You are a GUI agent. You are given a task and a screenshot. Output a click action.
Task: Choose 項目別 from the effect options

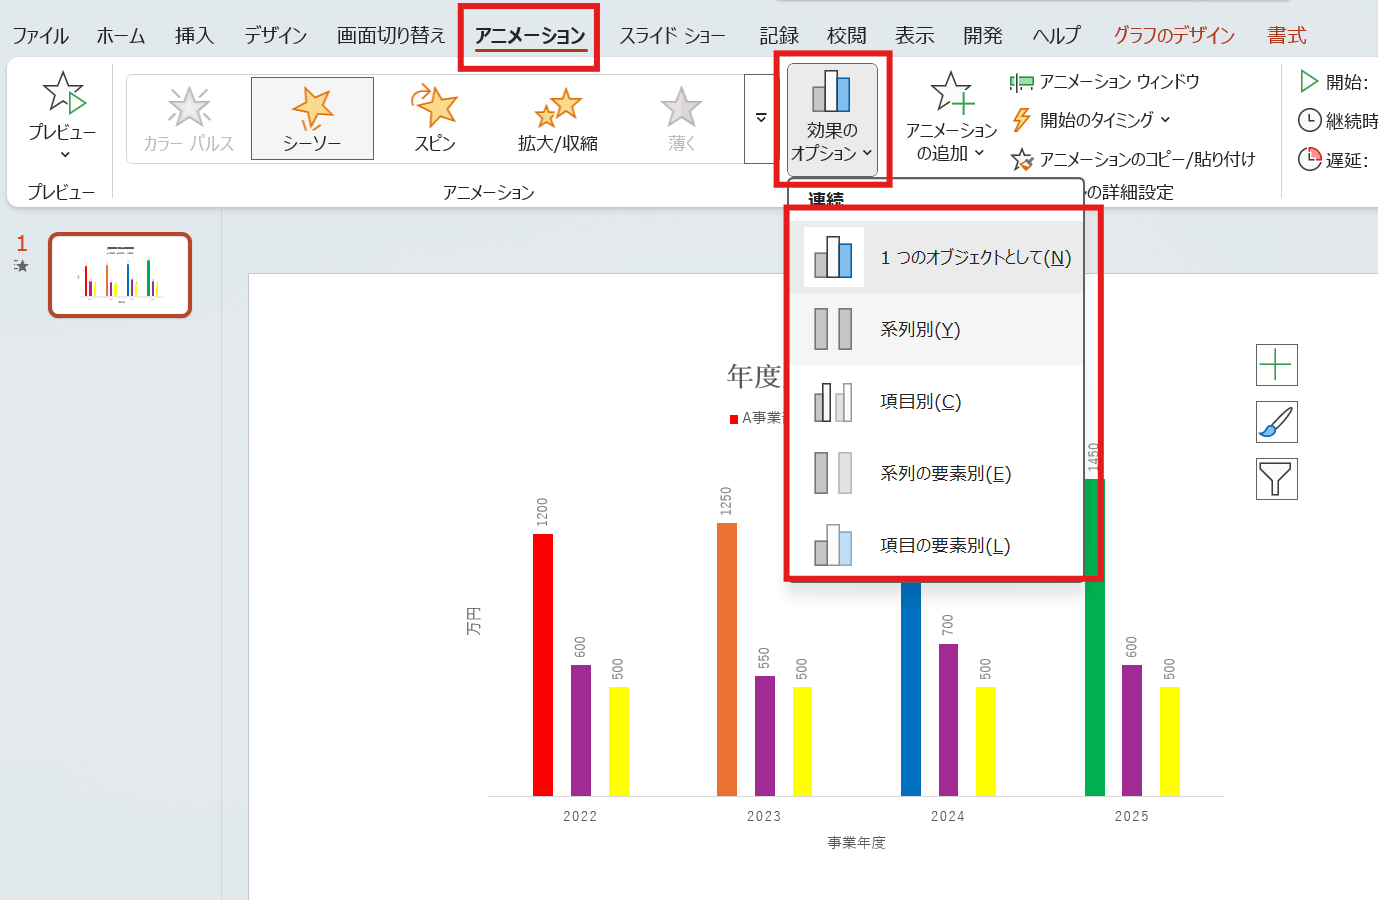(920, 401)
